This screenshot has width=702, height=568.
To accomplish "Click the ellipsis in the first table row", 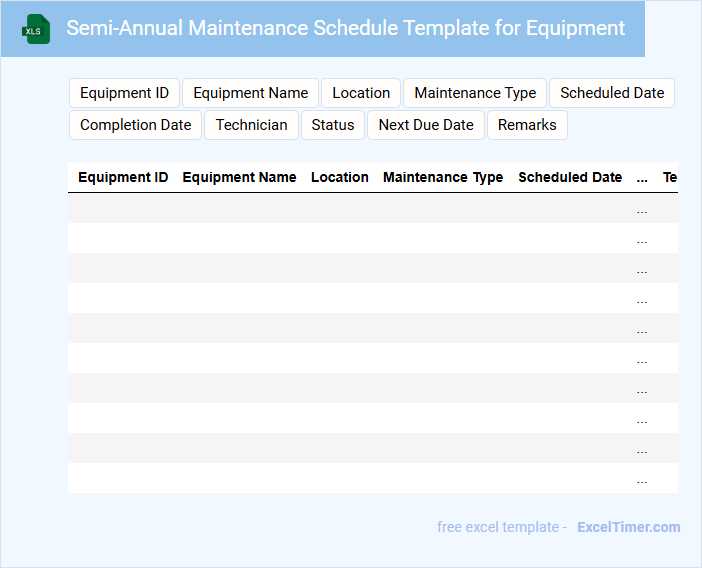I will click(x=642, y=209).
